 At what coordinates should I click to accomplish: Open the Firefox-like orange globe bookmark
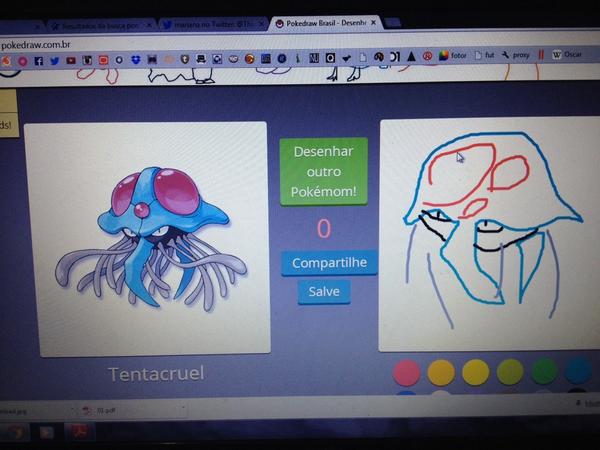coord(249,59)
